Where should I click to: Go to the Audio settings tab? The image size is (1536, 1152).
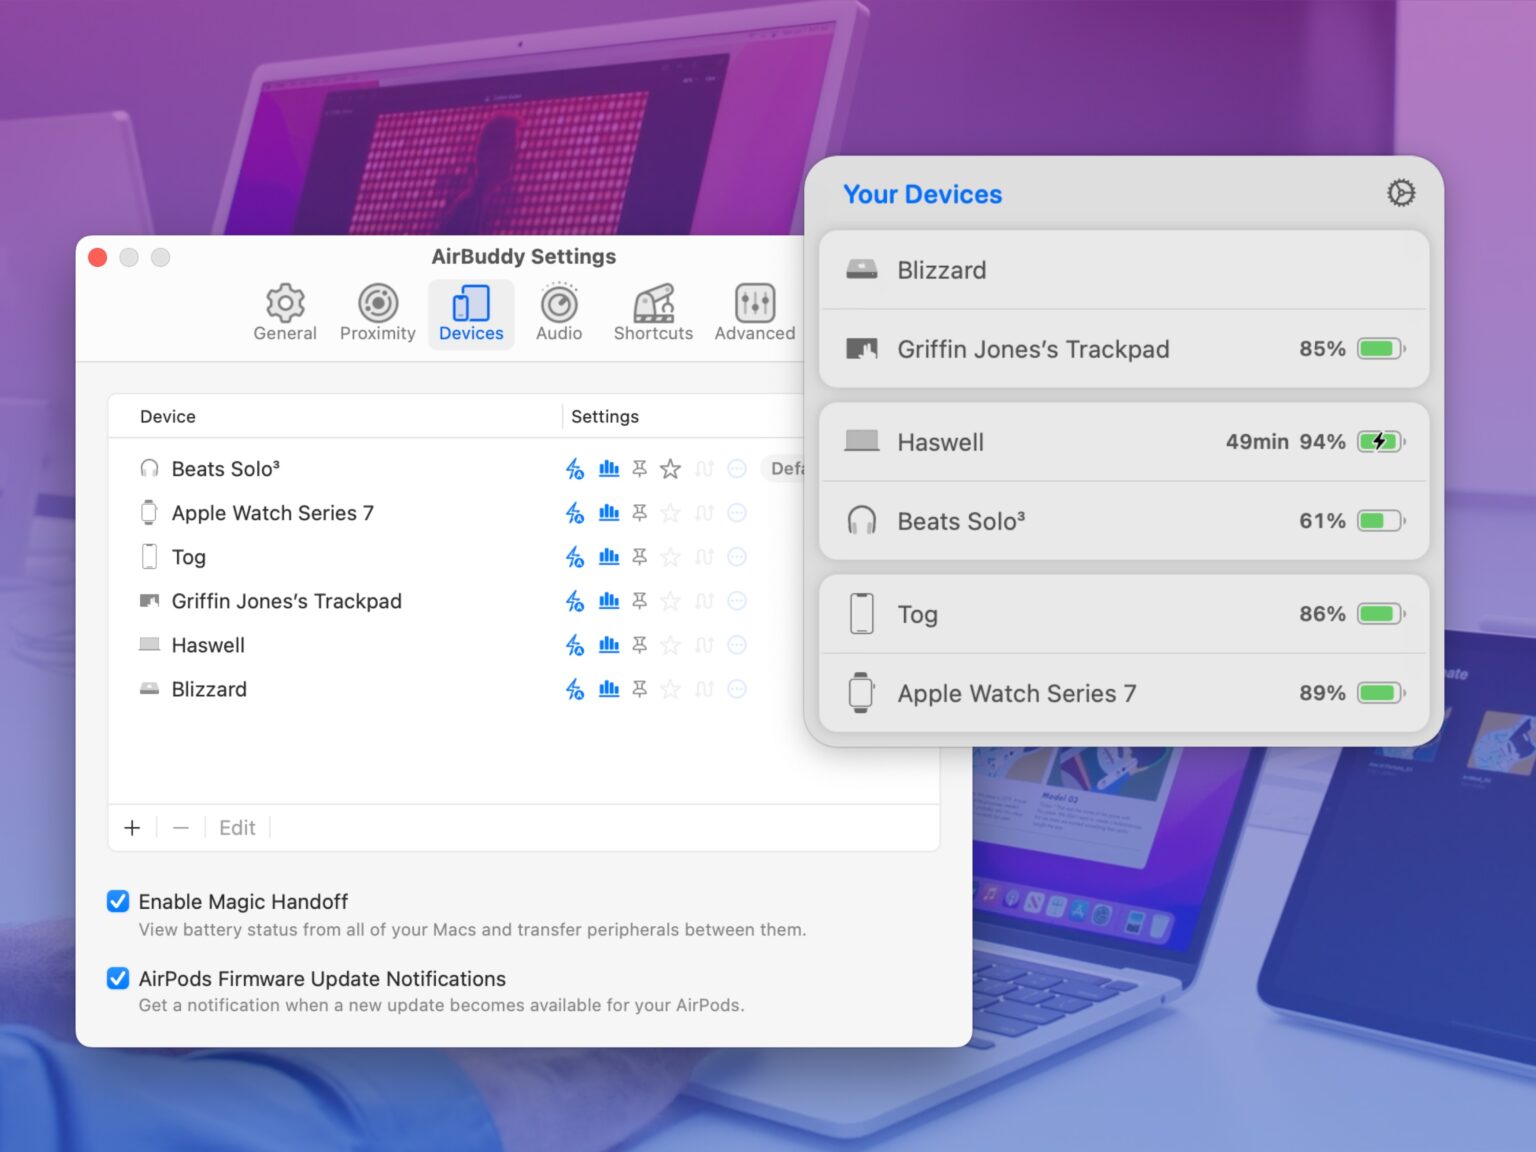[559, 313]
